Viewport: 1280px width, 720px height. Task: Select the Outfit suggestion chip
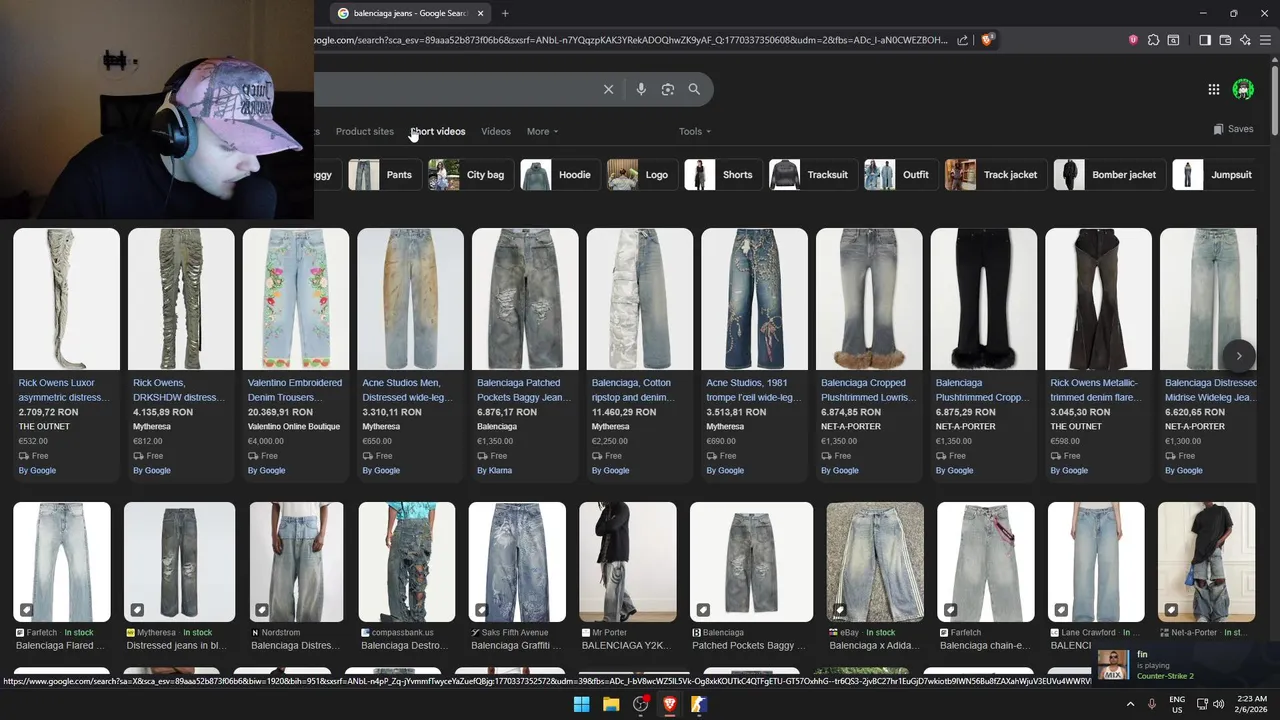coord(899,174)
